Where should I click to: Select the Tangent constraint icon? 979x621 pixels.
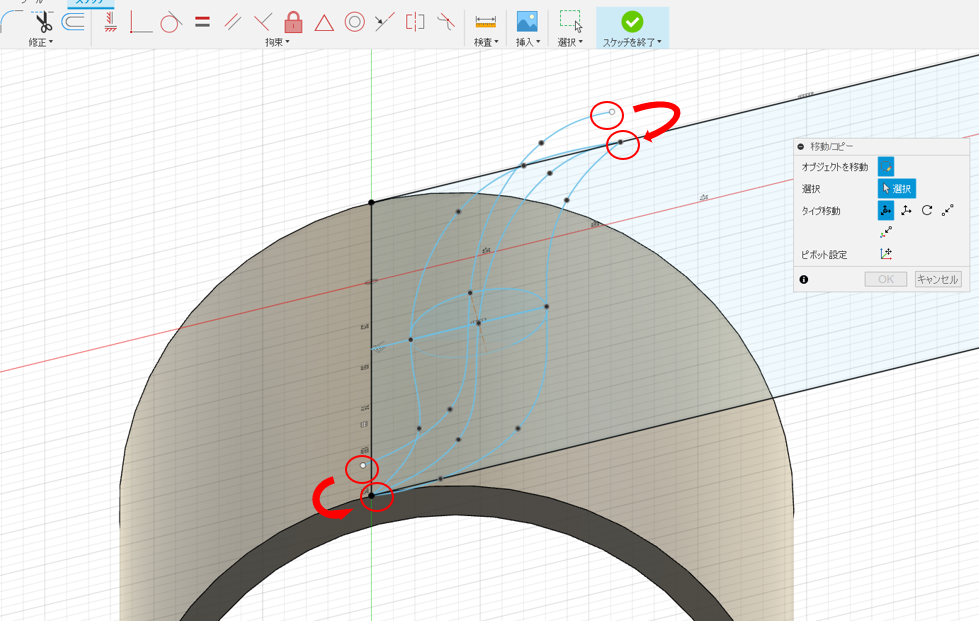170,22
